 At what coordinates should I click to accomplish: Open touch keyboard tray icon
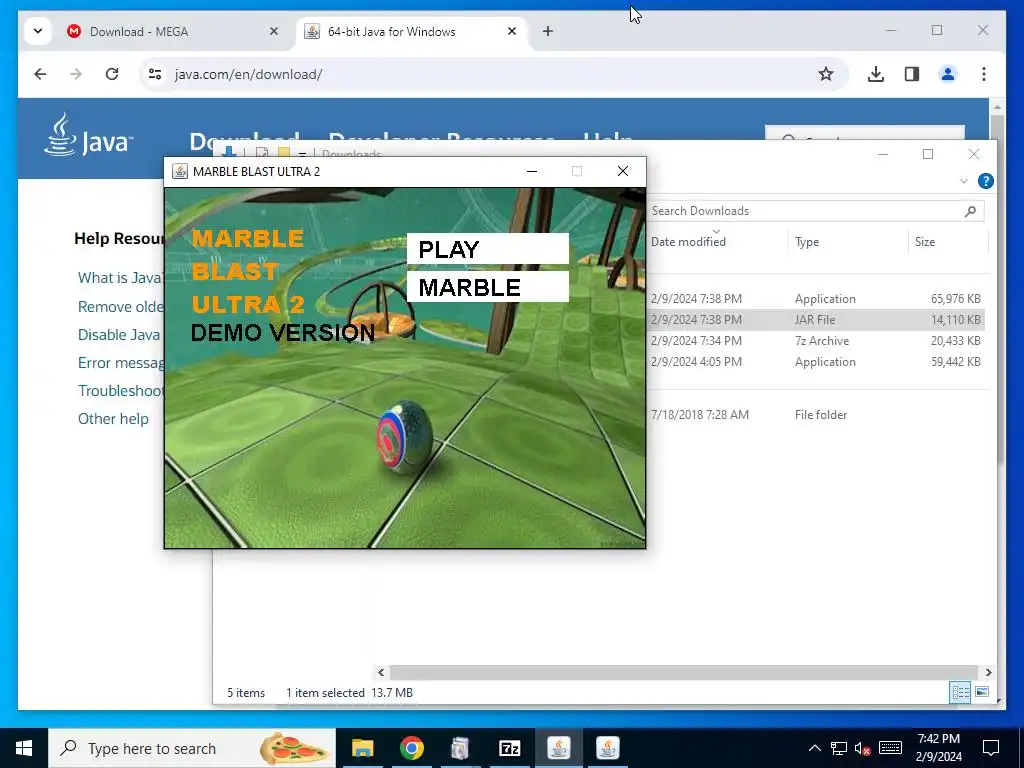coord(890,748)
